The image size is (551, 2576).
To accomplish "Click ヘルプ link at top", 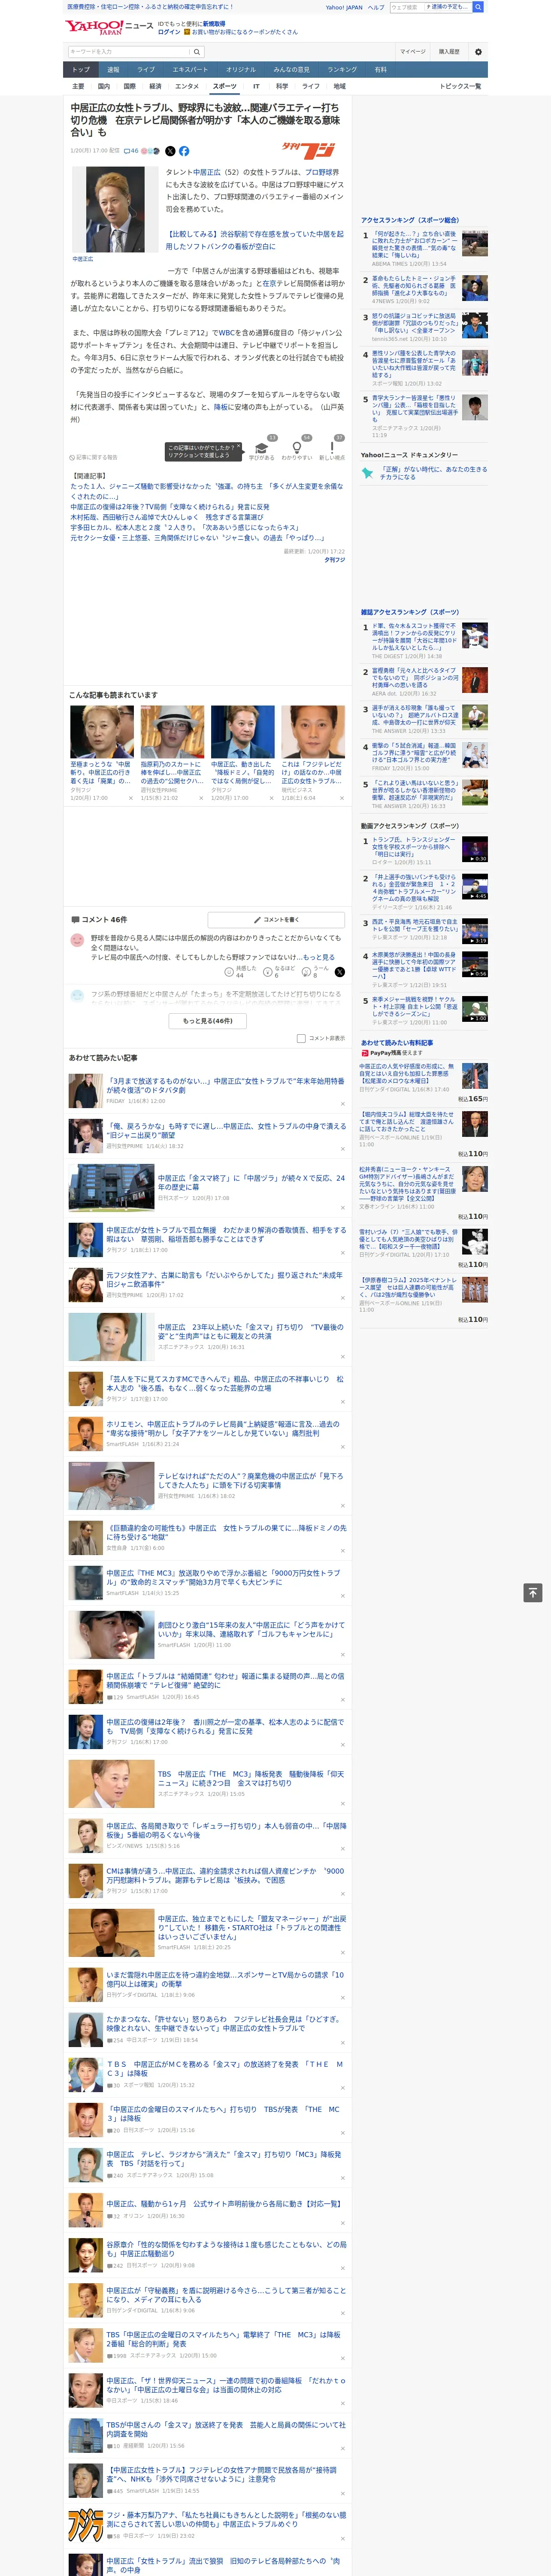I will pos(376,7).
